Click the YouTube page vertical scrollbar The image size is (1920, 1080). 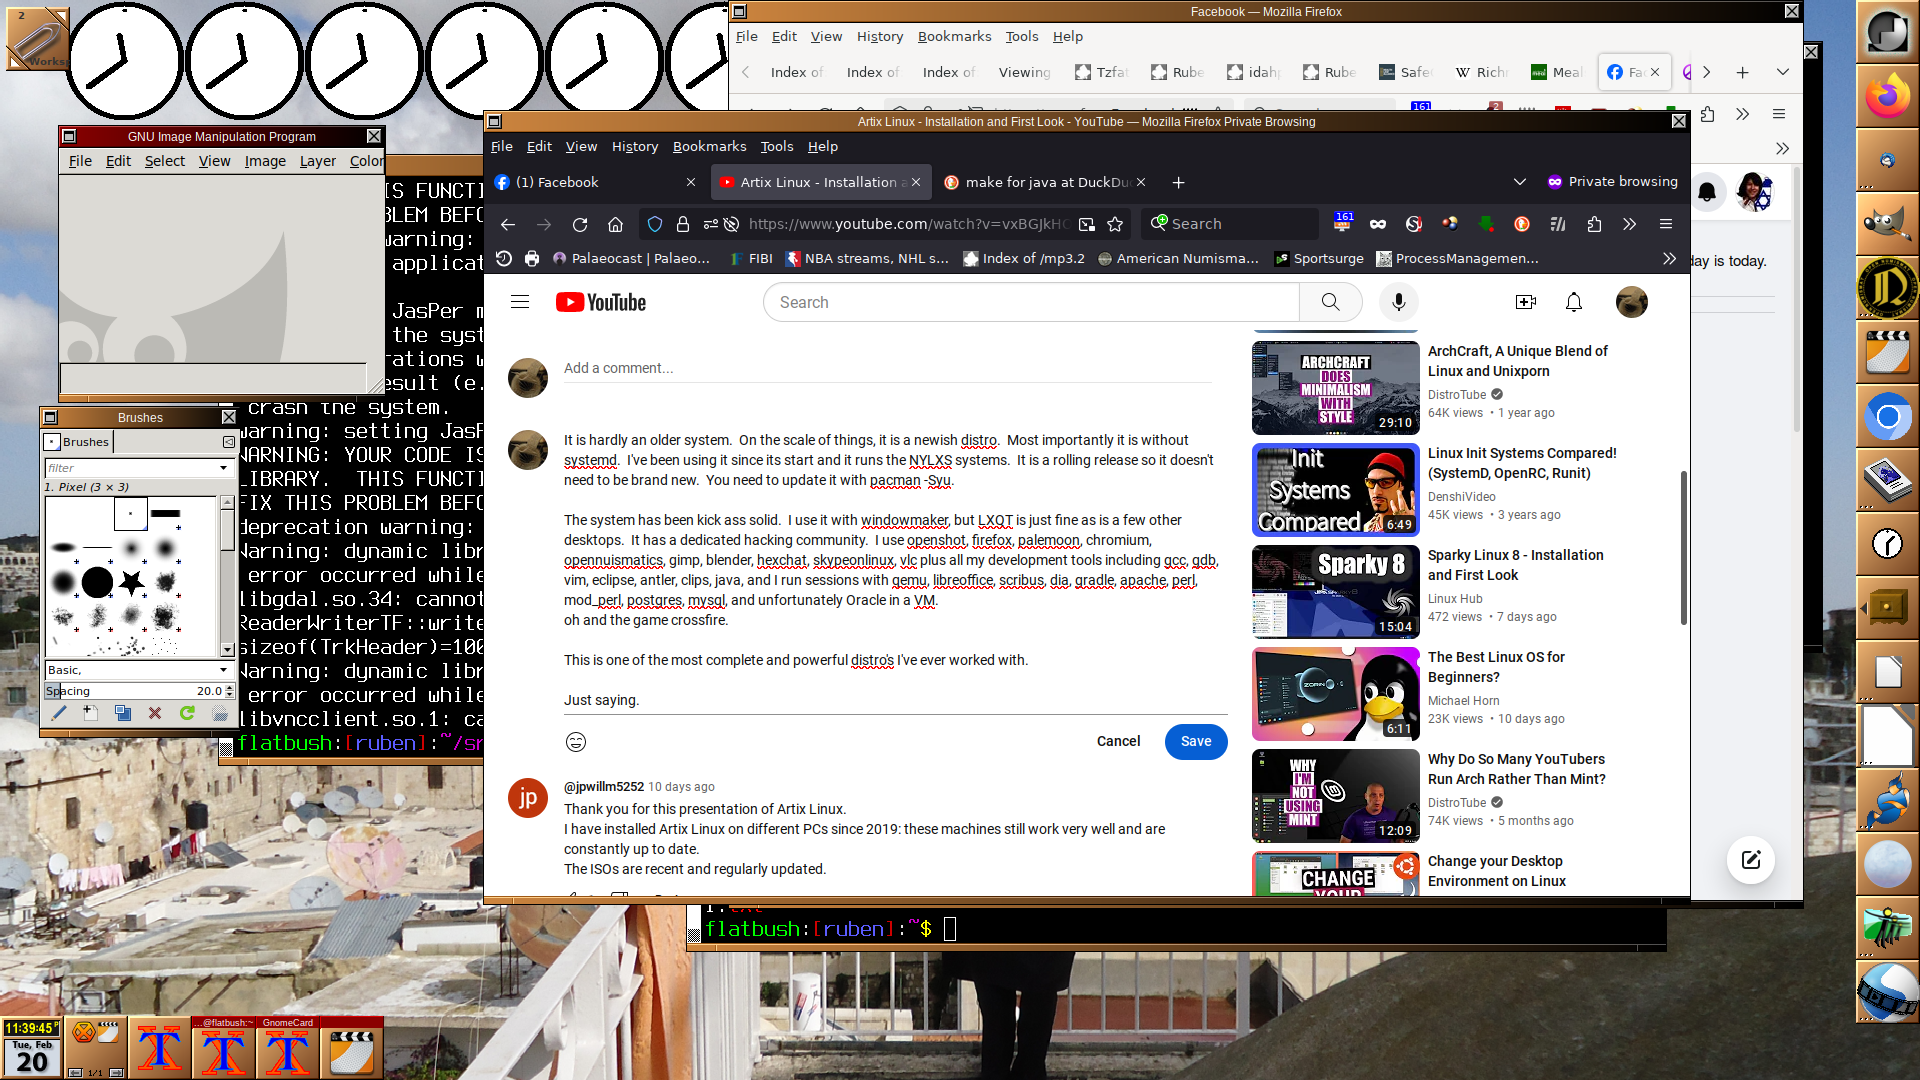pos(1683,547)
